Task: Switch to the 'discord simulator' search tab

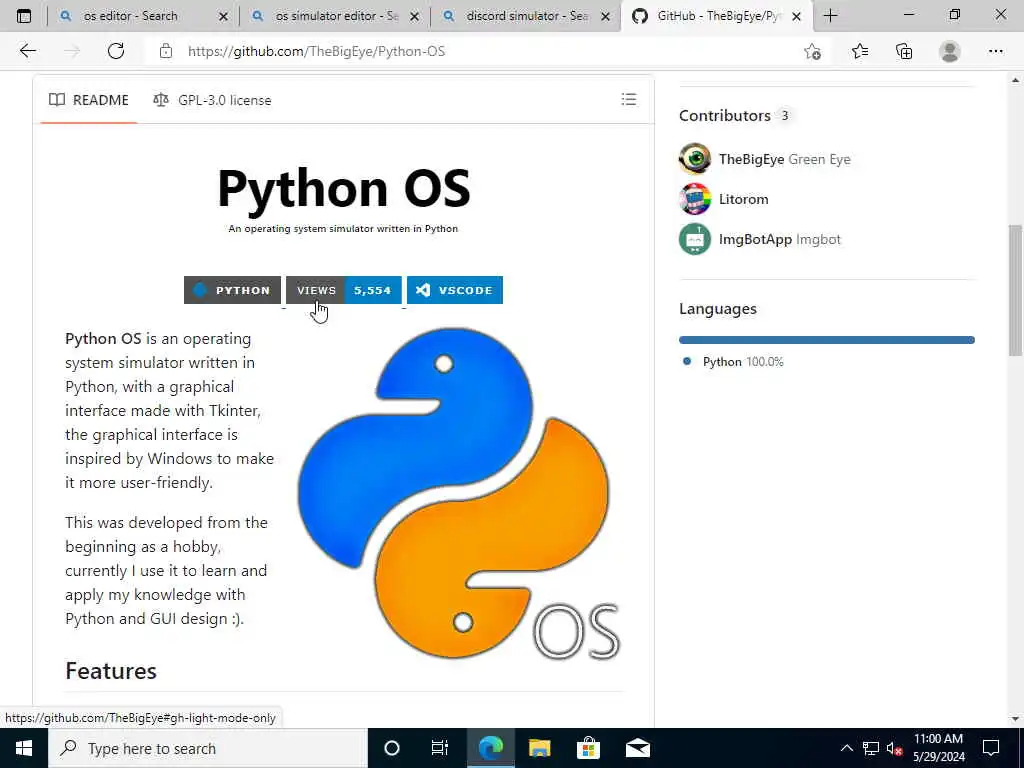Action: [527, 16]
